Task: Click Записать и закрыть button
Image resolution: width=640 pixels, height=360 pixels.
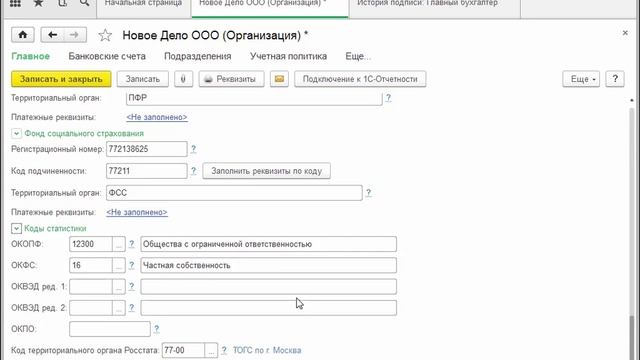Action: (x=61, y=79)
